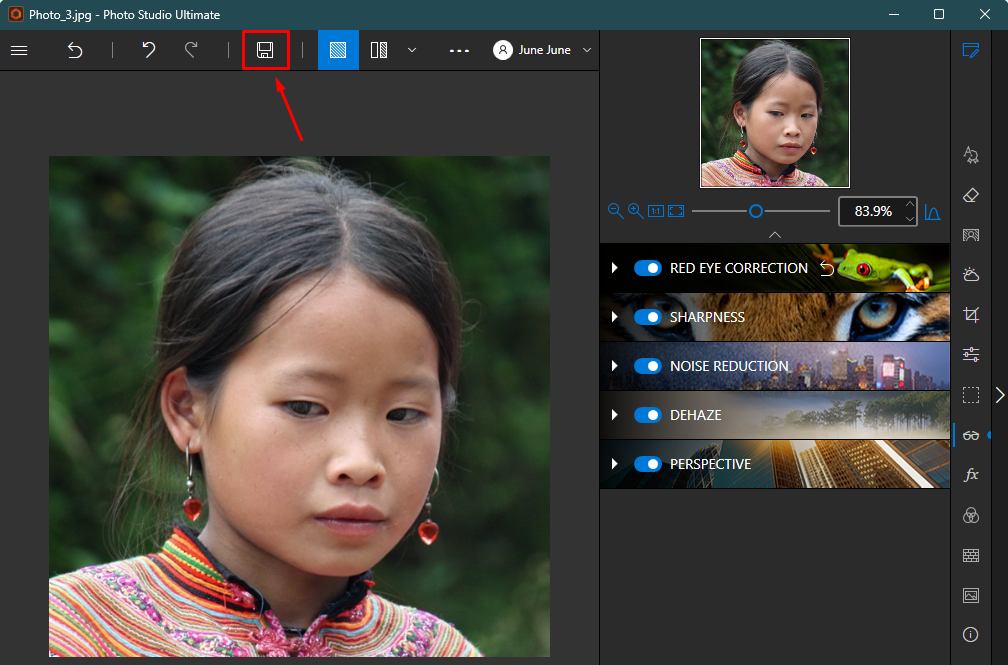Open the Adjustments sliders icon

tap(971, 354)
